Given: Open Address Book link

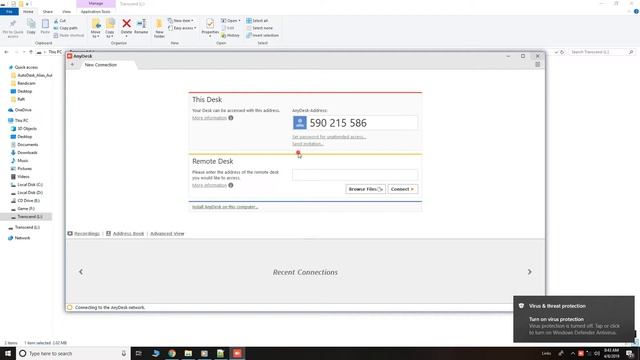Looking at the screenshot, I should coord(128,233).
